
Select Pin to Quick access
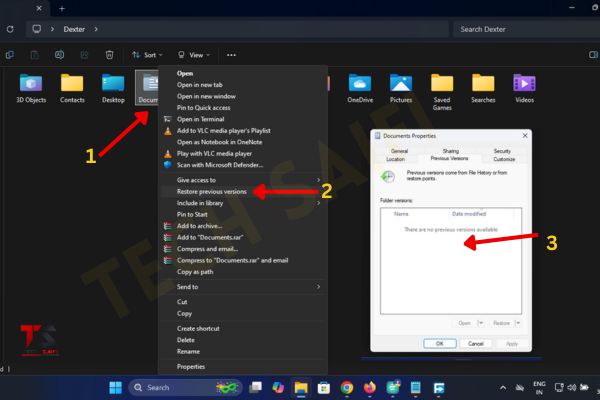pos(204,108)
